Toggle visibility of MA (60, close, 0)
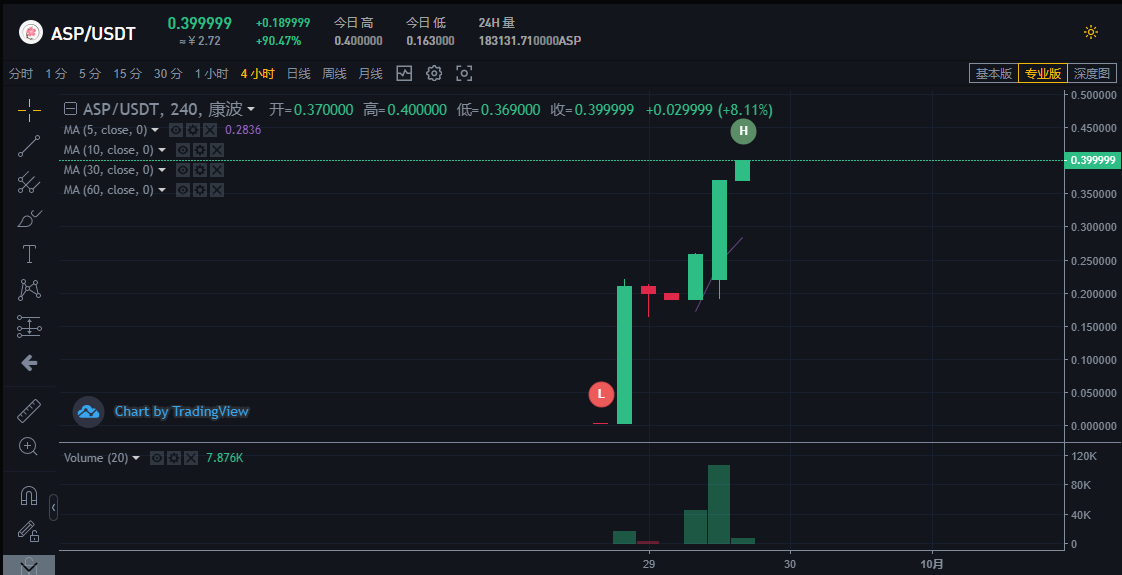This screenshot has height=575, width=1122. (x=182, y=190)
